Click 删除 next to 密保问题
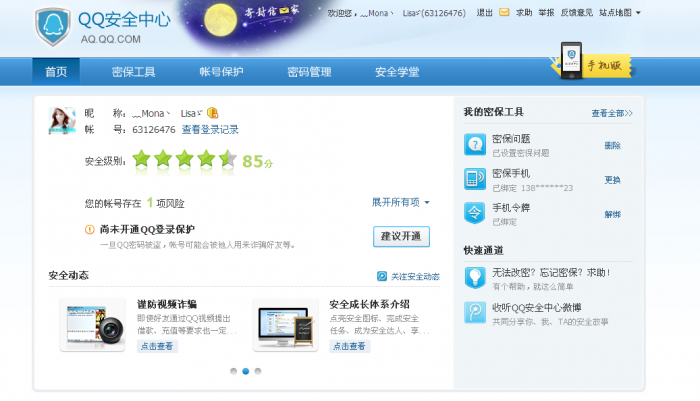The width and height of the screenshot is (700, 401). [612, 145]
